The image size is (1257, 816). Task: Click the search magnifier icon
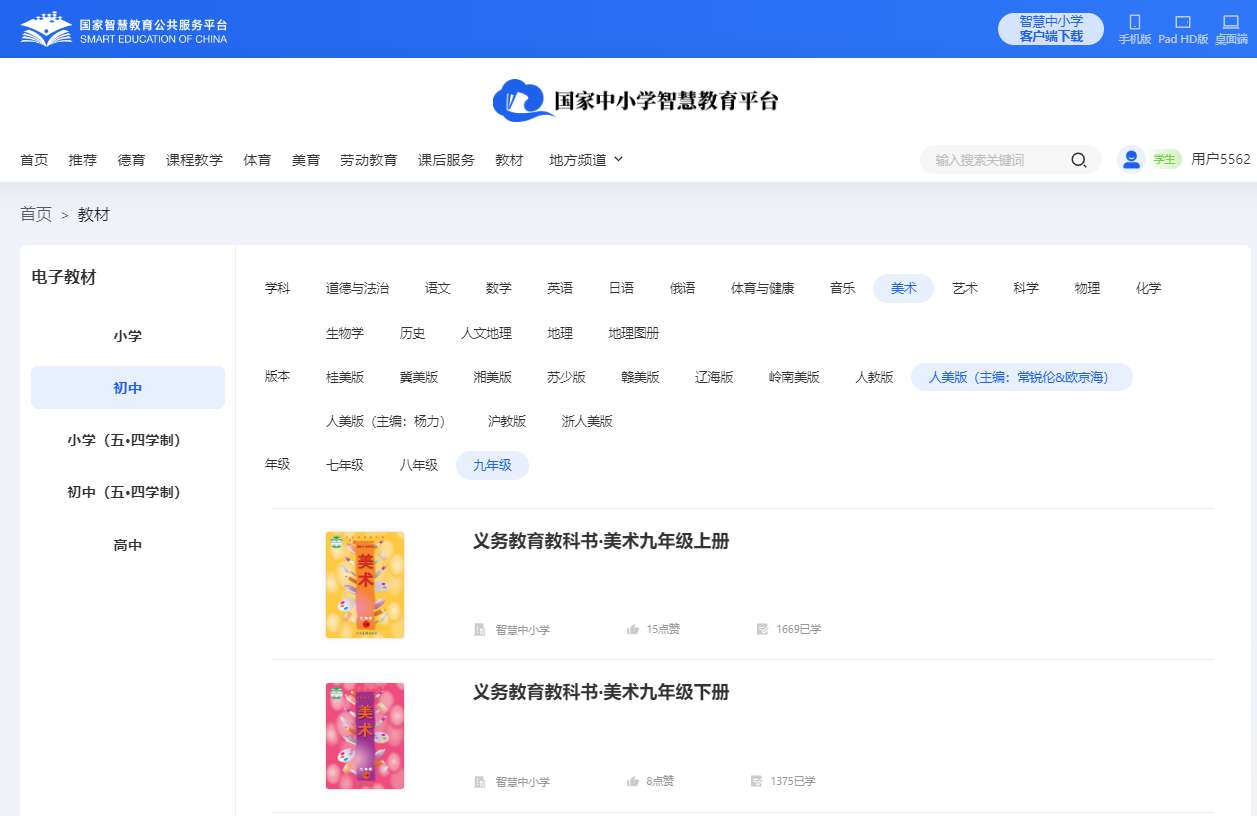tap(1079, 160)
